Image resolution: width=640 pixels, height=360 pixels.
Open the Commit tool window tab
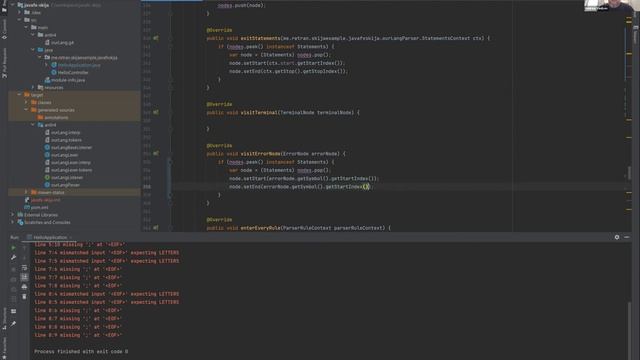coord(4,29)
